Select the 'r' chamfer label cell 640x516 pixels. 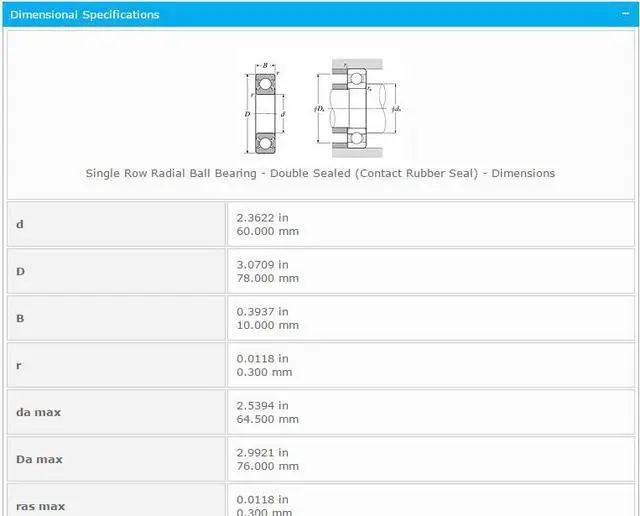pyautogui.click(x=19, y=365)
